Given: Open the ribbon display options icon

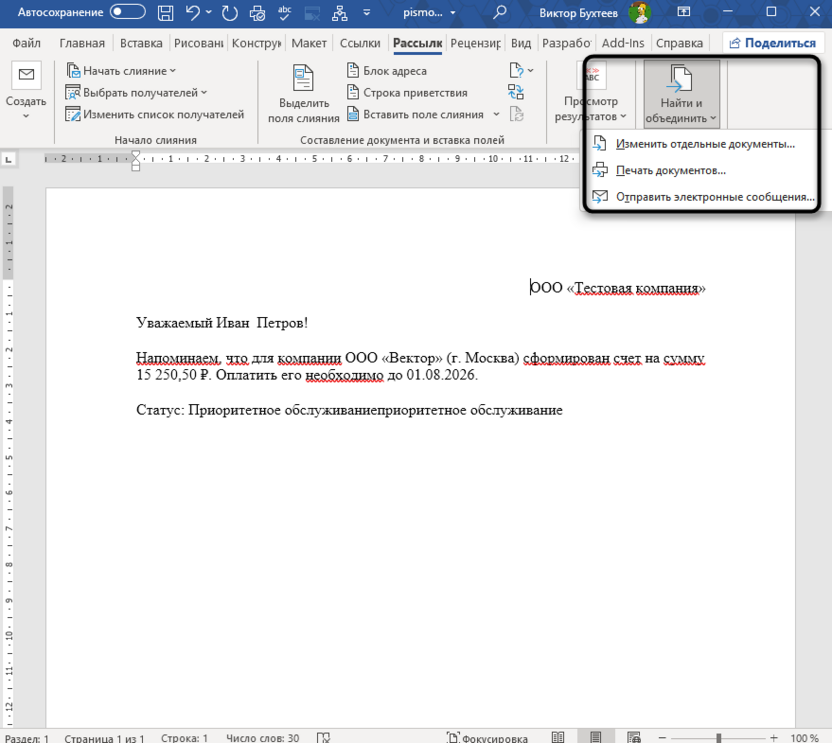Looking at the screenshot, I should (684, 12).
